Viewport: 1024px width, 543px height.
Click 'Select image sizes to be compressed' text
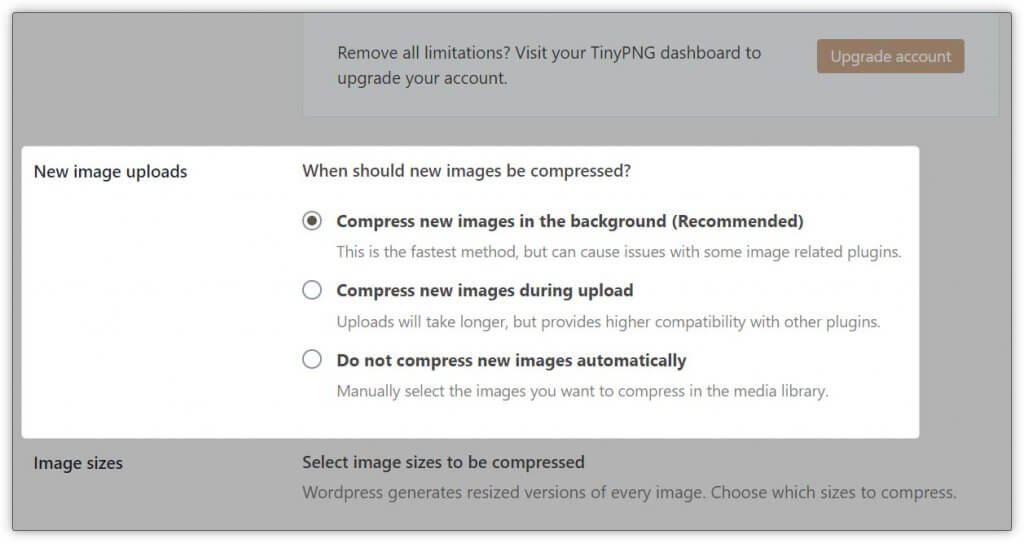pos(443,462)
